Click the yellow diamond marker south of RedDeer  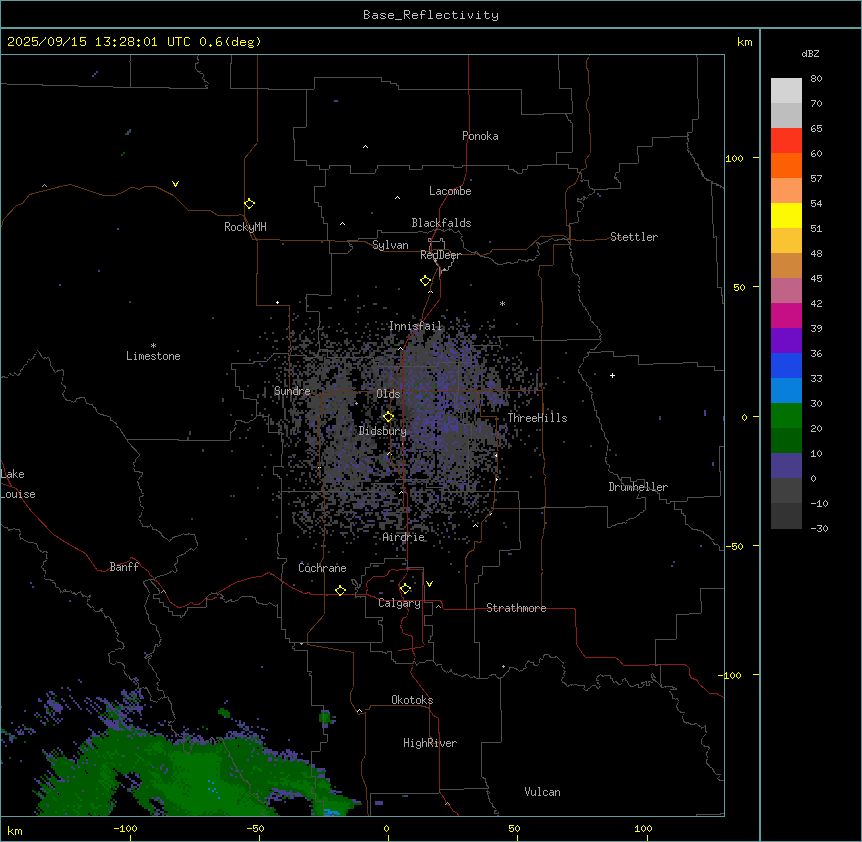(x=425, y=281)
